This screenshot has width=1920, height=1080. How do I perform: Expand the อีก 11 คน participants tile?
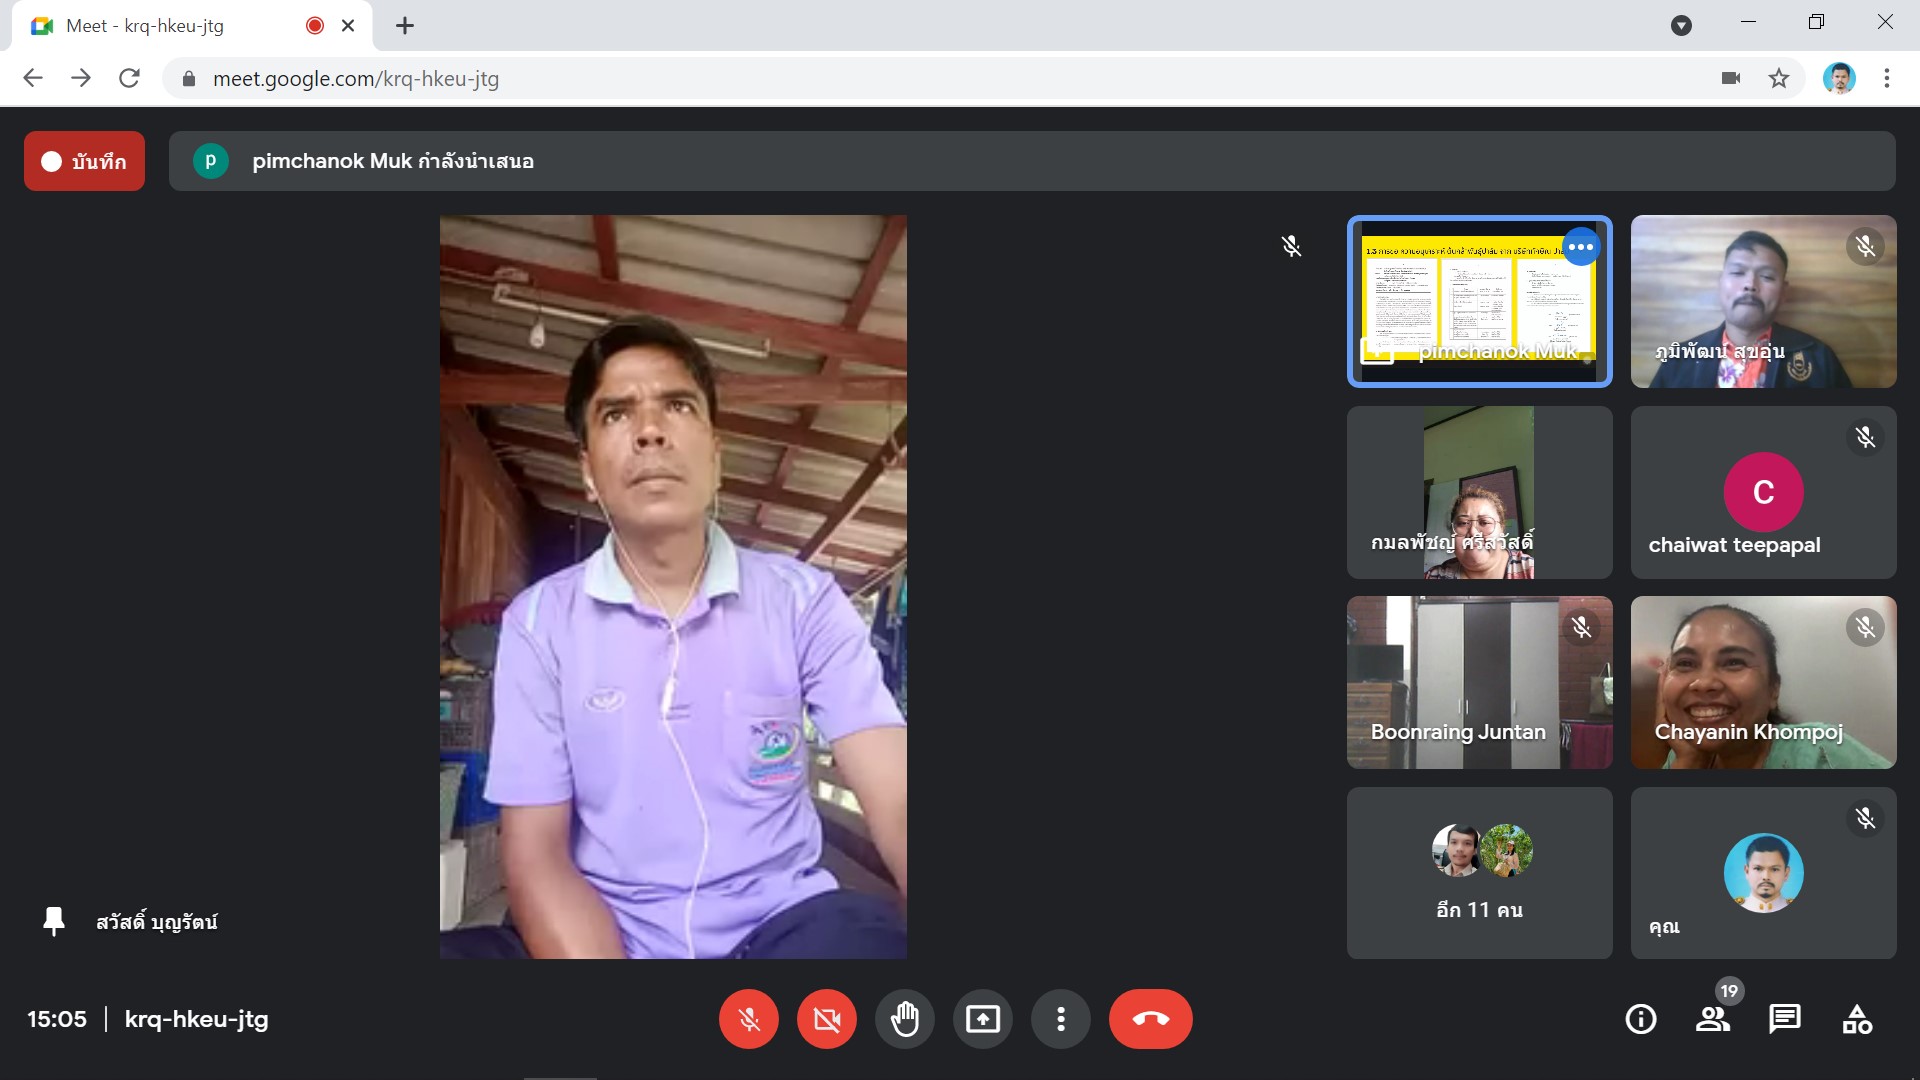[x=1479, y=873]
